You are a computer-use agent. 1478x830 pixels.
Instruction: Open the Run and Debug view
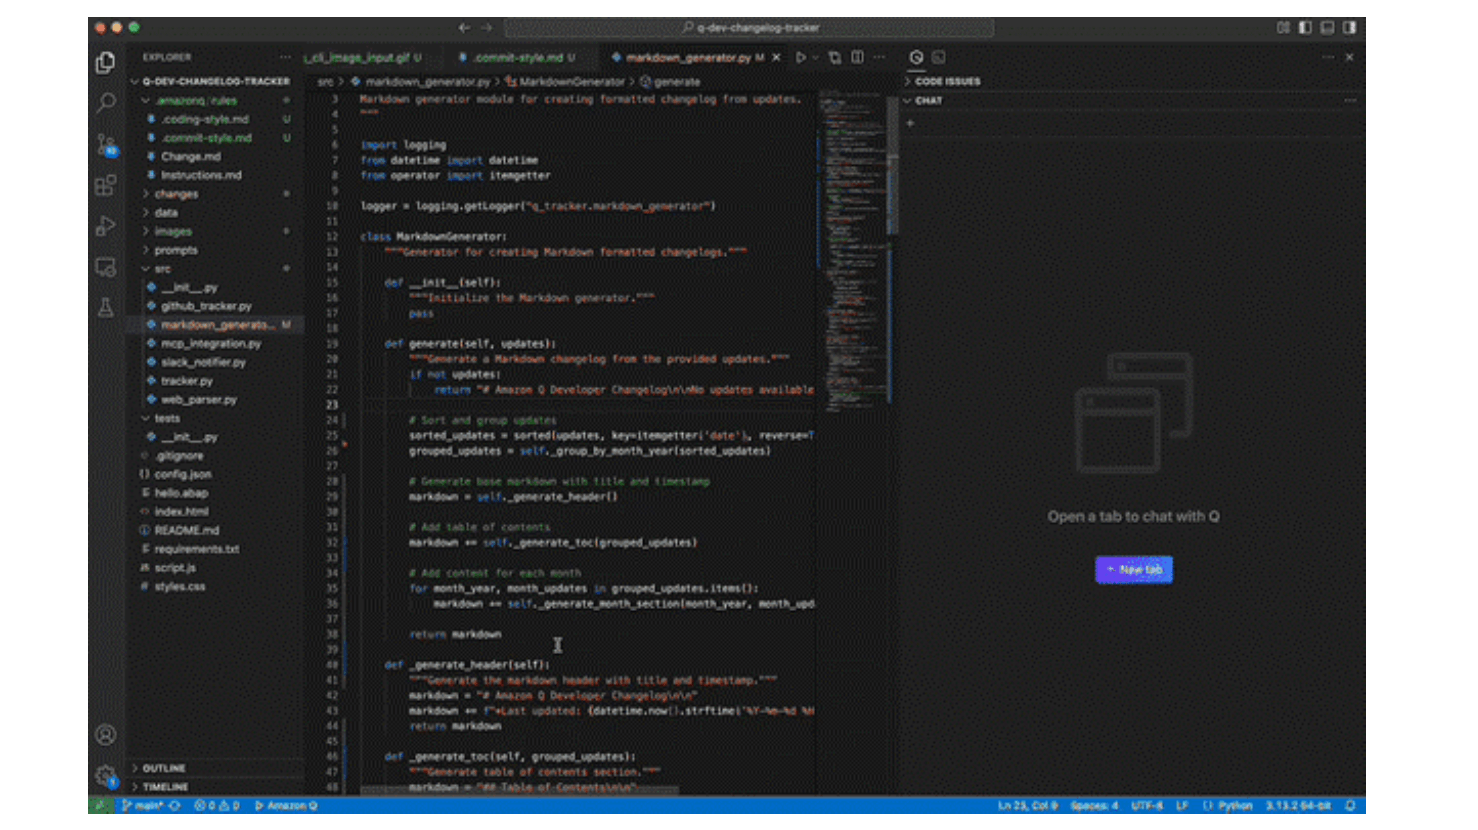[105, 227]
